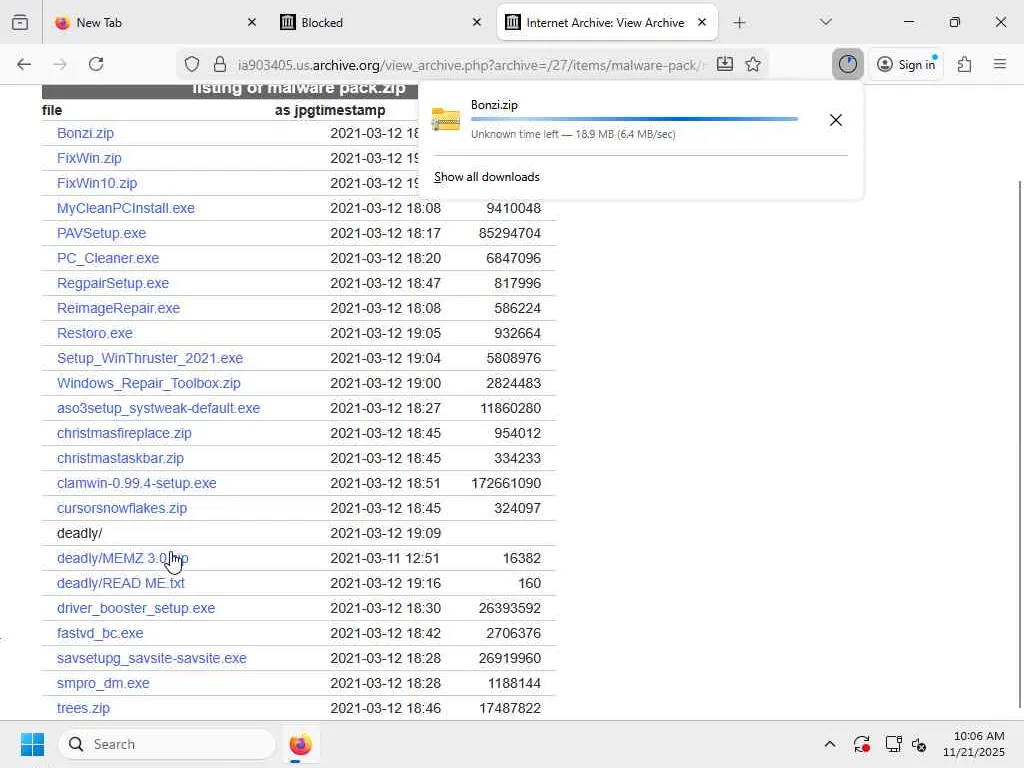Click smpro_dm.exe link

(103, 683)
